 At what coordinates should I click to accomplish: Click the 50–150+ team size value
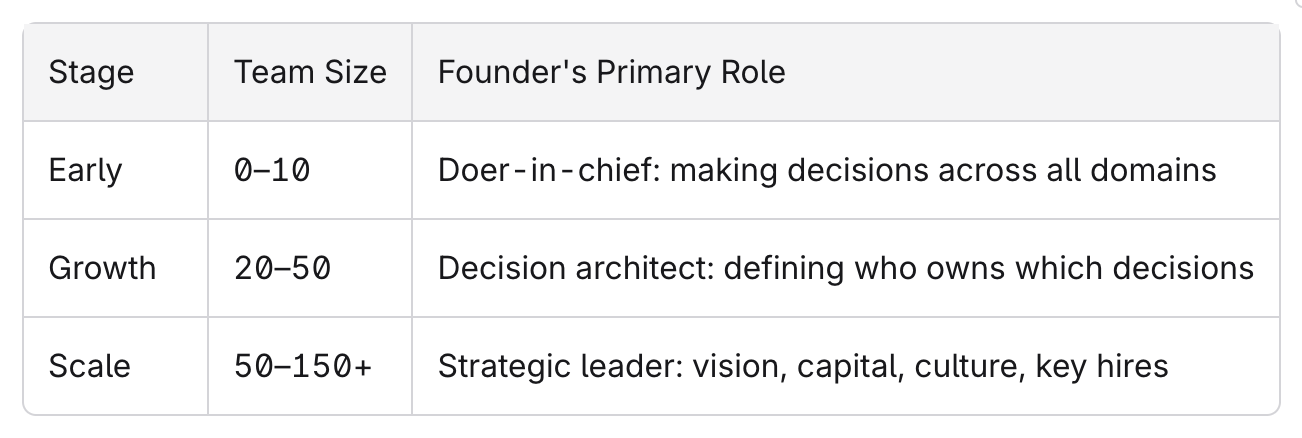coord(303,365)
